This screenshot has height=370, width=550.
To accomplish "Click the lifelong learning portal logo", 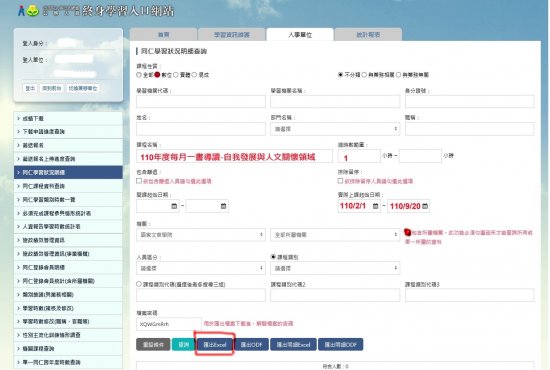I will (96, 11).
